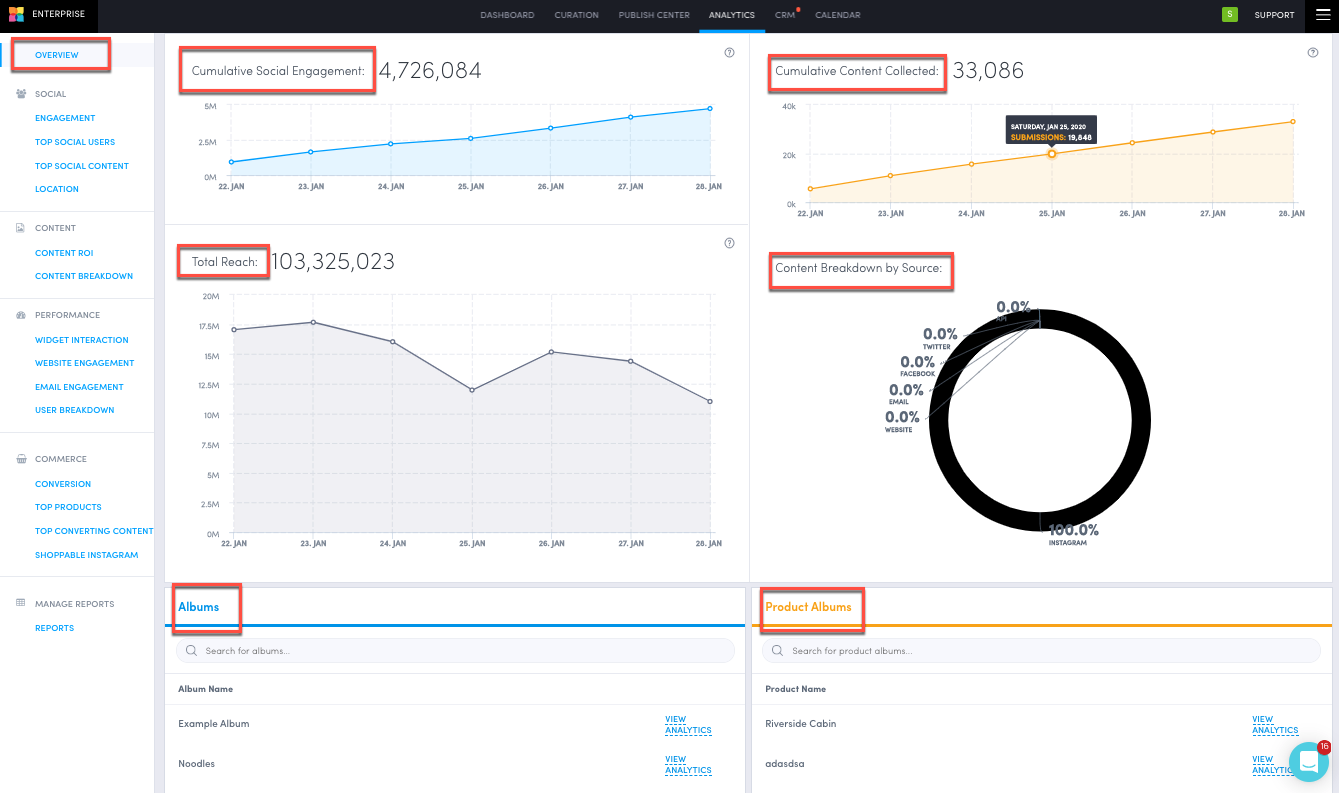Open the Intercom chat bubble
1339x793 pixels.
(x=1308, y=761)
